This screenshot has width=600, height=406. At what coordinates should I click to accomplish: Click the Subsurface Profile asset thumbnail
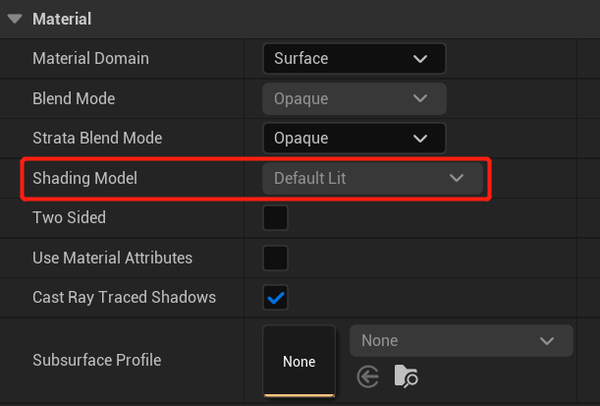coord(299,361)
